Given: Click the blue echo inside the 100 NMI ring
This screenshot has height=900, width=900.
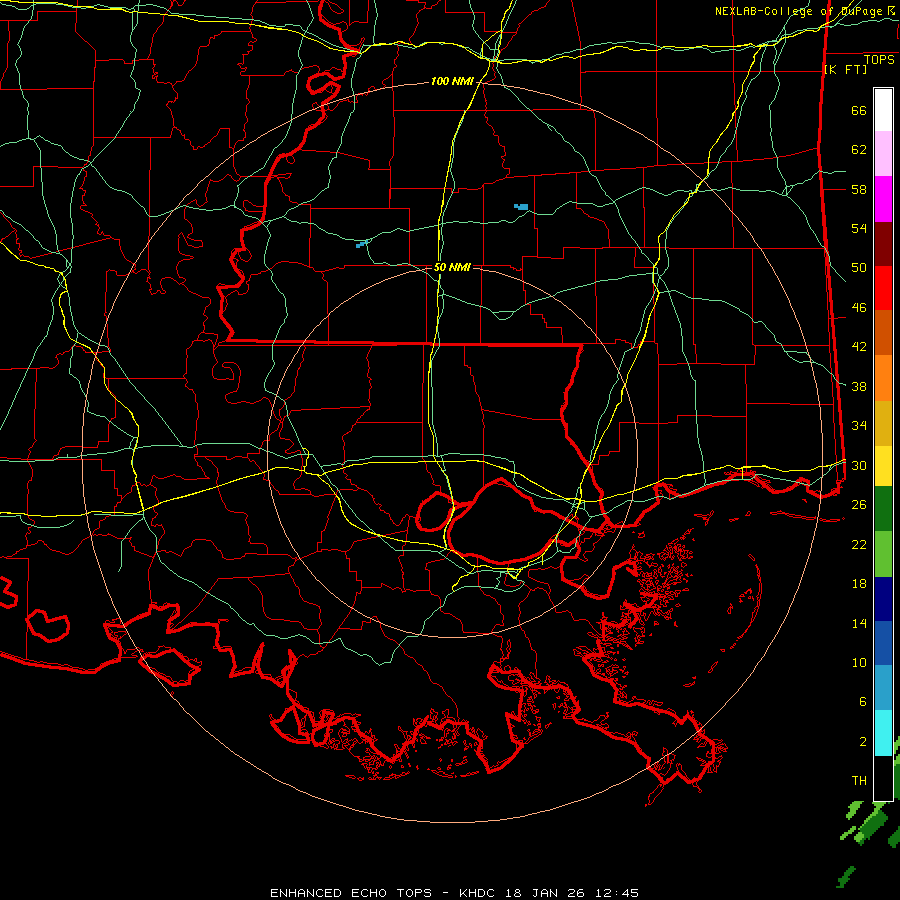Looking at the screenshot, I should [521, 207].
